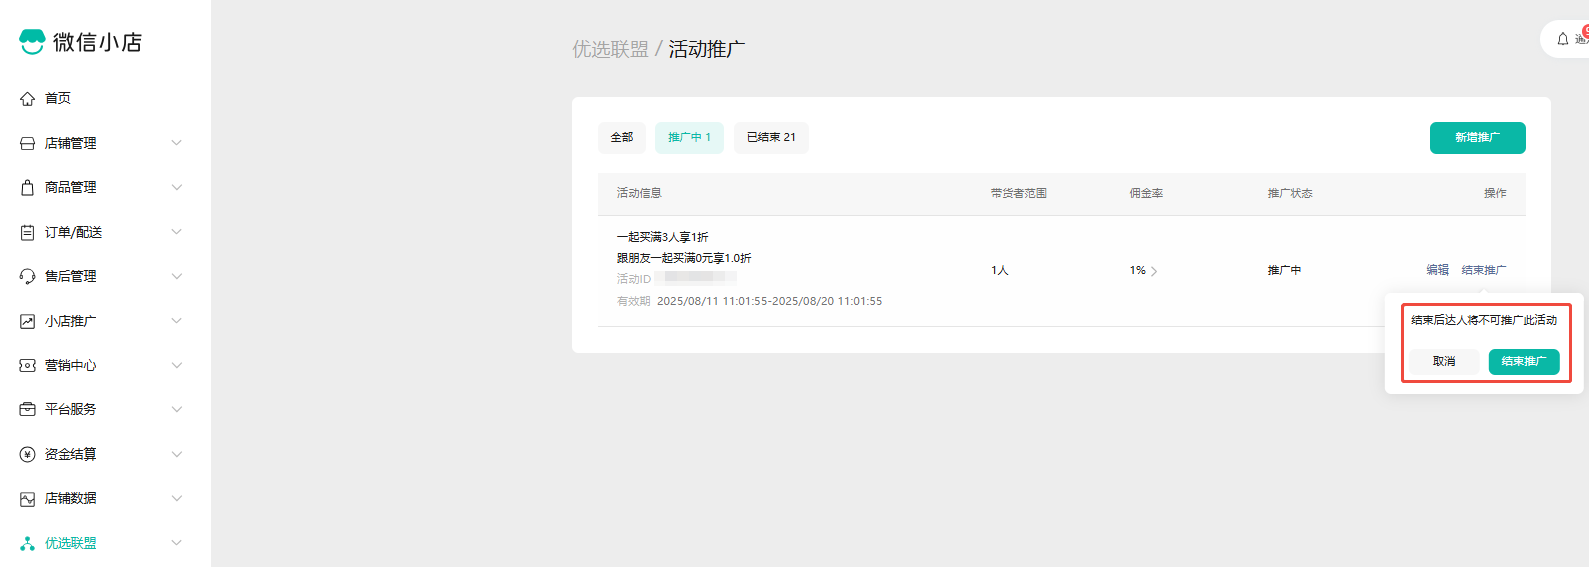The height and width of the screenshot is (567, 1589).
Task: Switch to the 全部 tab
Action: (x=622, y=138)
